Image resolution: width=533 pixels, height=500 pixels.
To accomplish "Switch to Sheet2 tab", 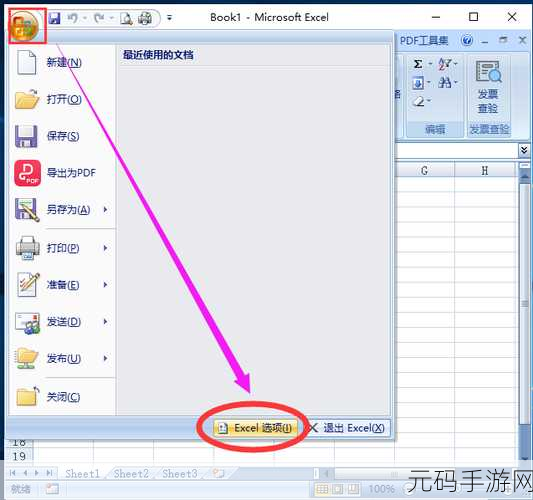I will click(x=131, y=473).
